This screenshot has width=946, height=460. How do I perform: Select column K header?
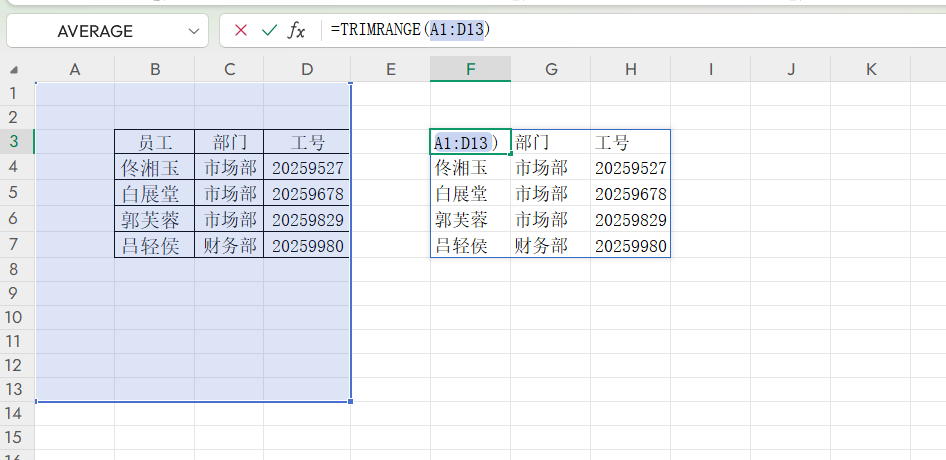(x=870, y=69)
